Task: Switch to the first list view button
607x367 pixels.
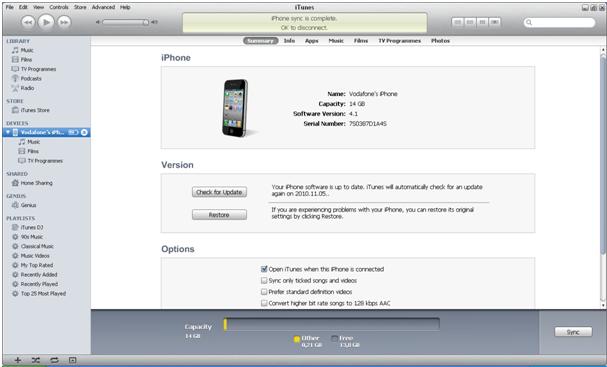Action: point(458,22)
